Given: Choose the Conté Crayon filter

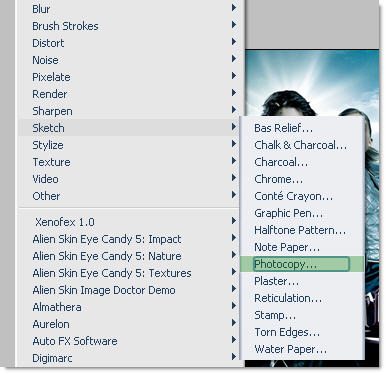Looking at the screenshot, I should pos(302,196).
